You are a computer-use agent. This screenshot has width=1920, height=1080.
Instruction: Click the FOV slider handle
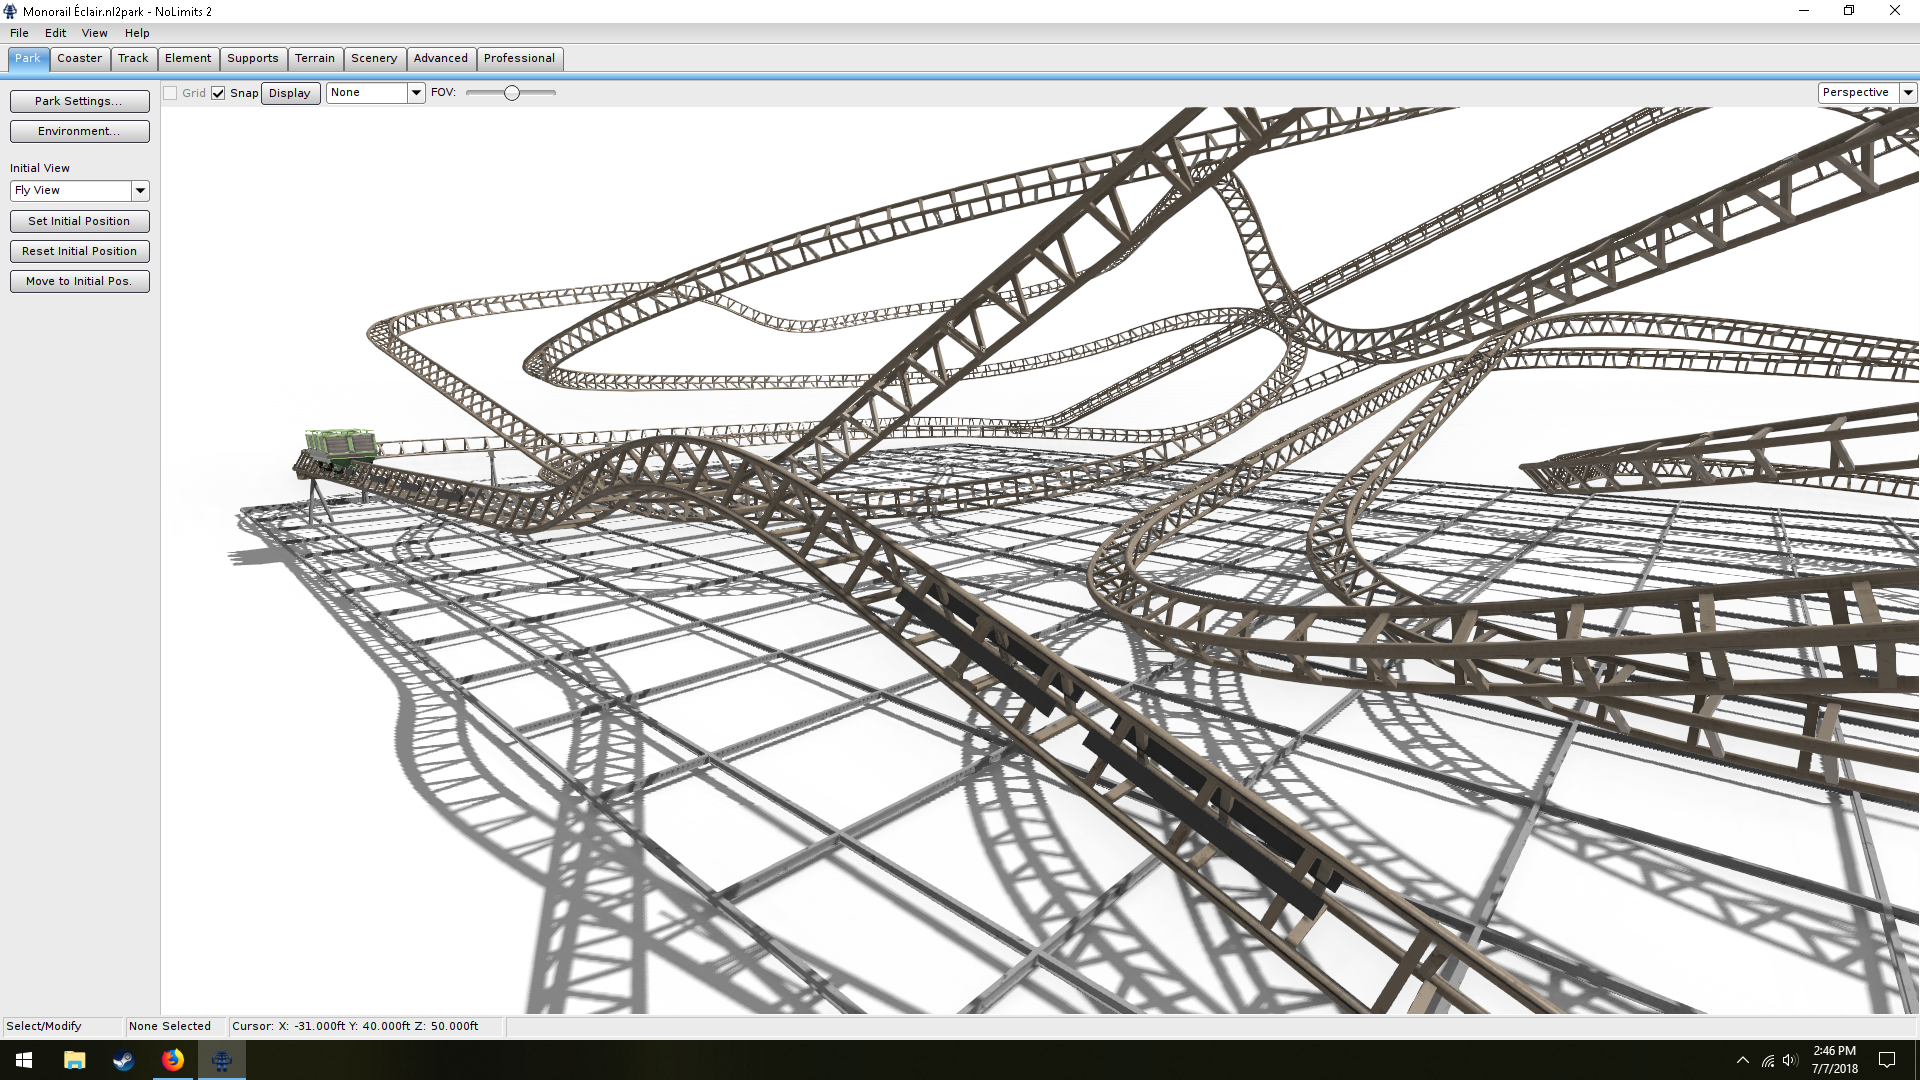click(512, 93)
